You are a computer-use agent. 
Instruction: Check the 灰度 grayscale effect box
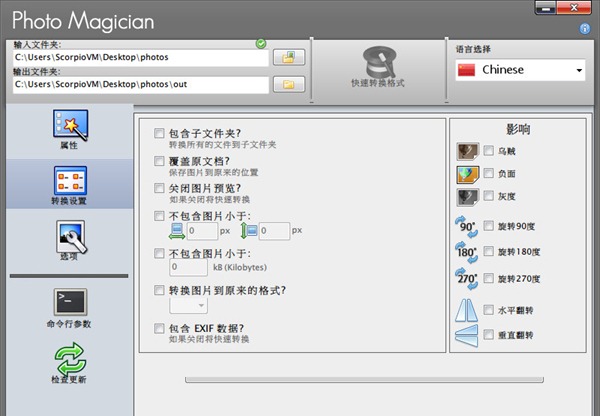click(x=488, y=196)
